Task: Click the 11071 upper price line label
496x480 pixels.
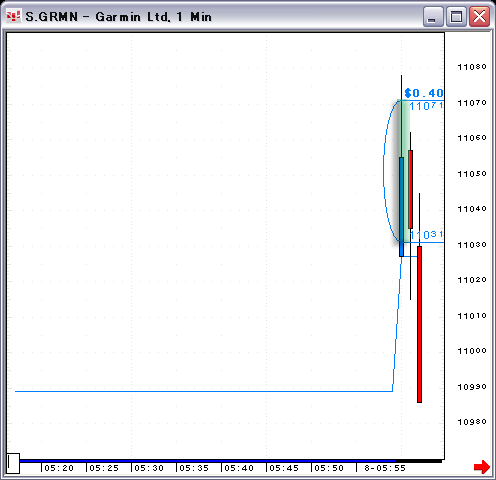Action: (x=426, y=106)
